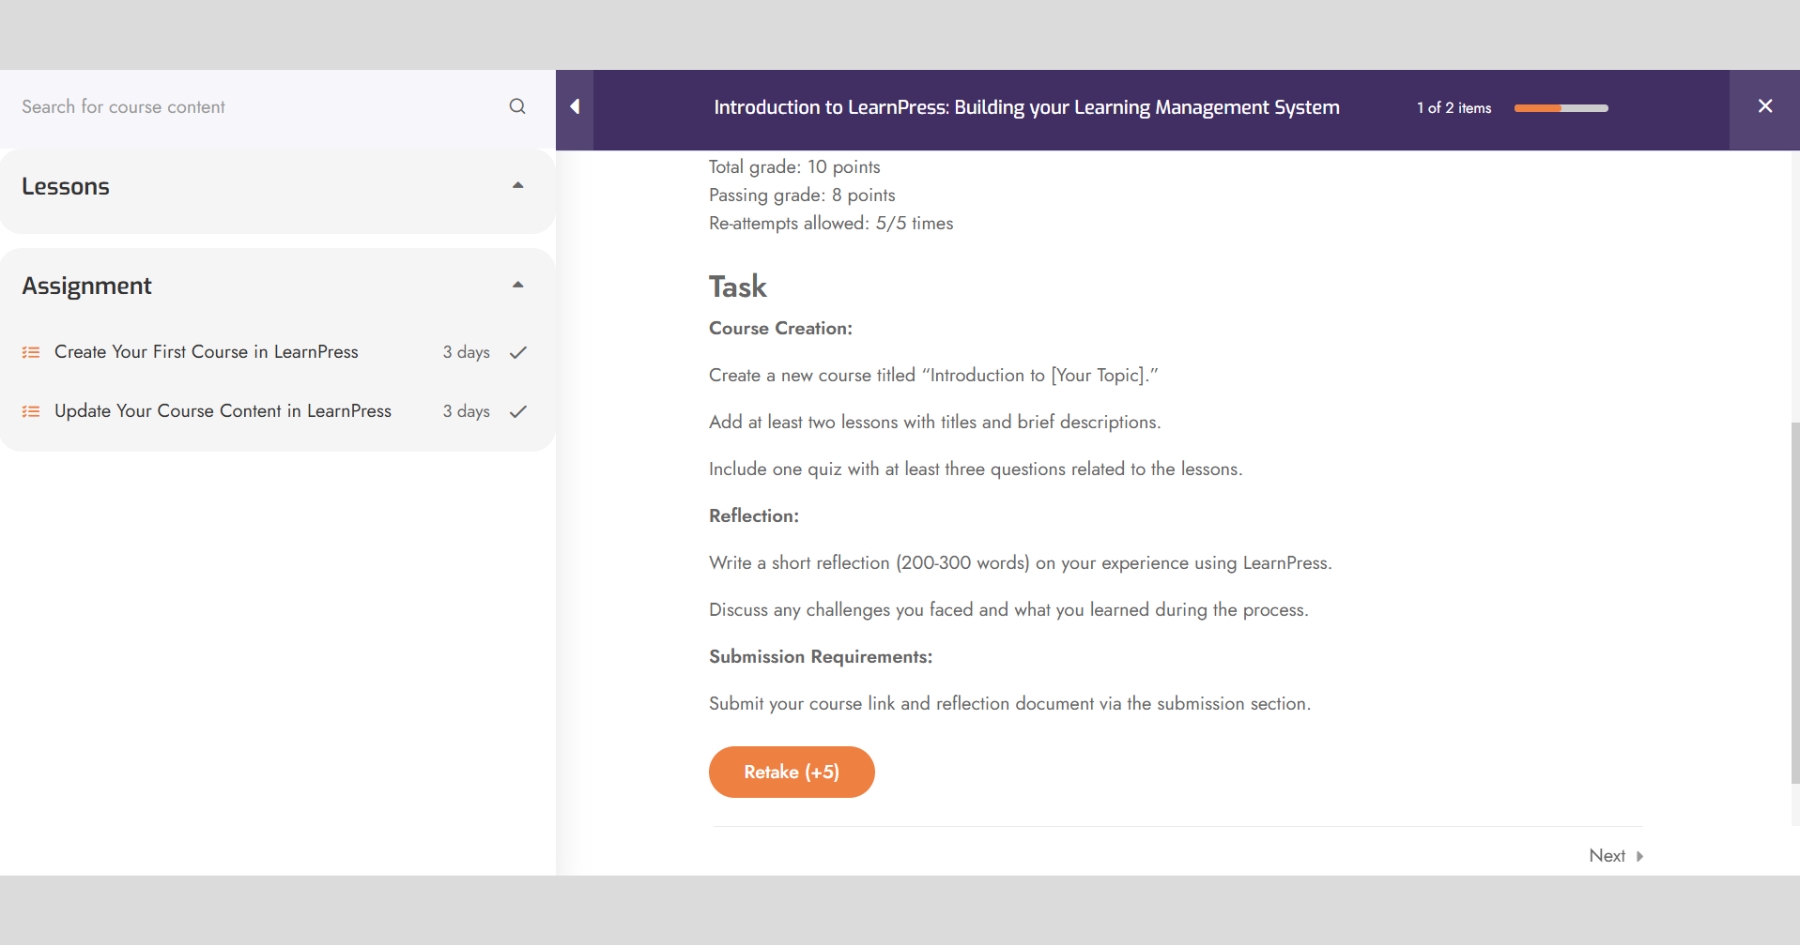Click the course title in the header
The height and width of the screenshot is (945, 1800).
click(1027, 107)
